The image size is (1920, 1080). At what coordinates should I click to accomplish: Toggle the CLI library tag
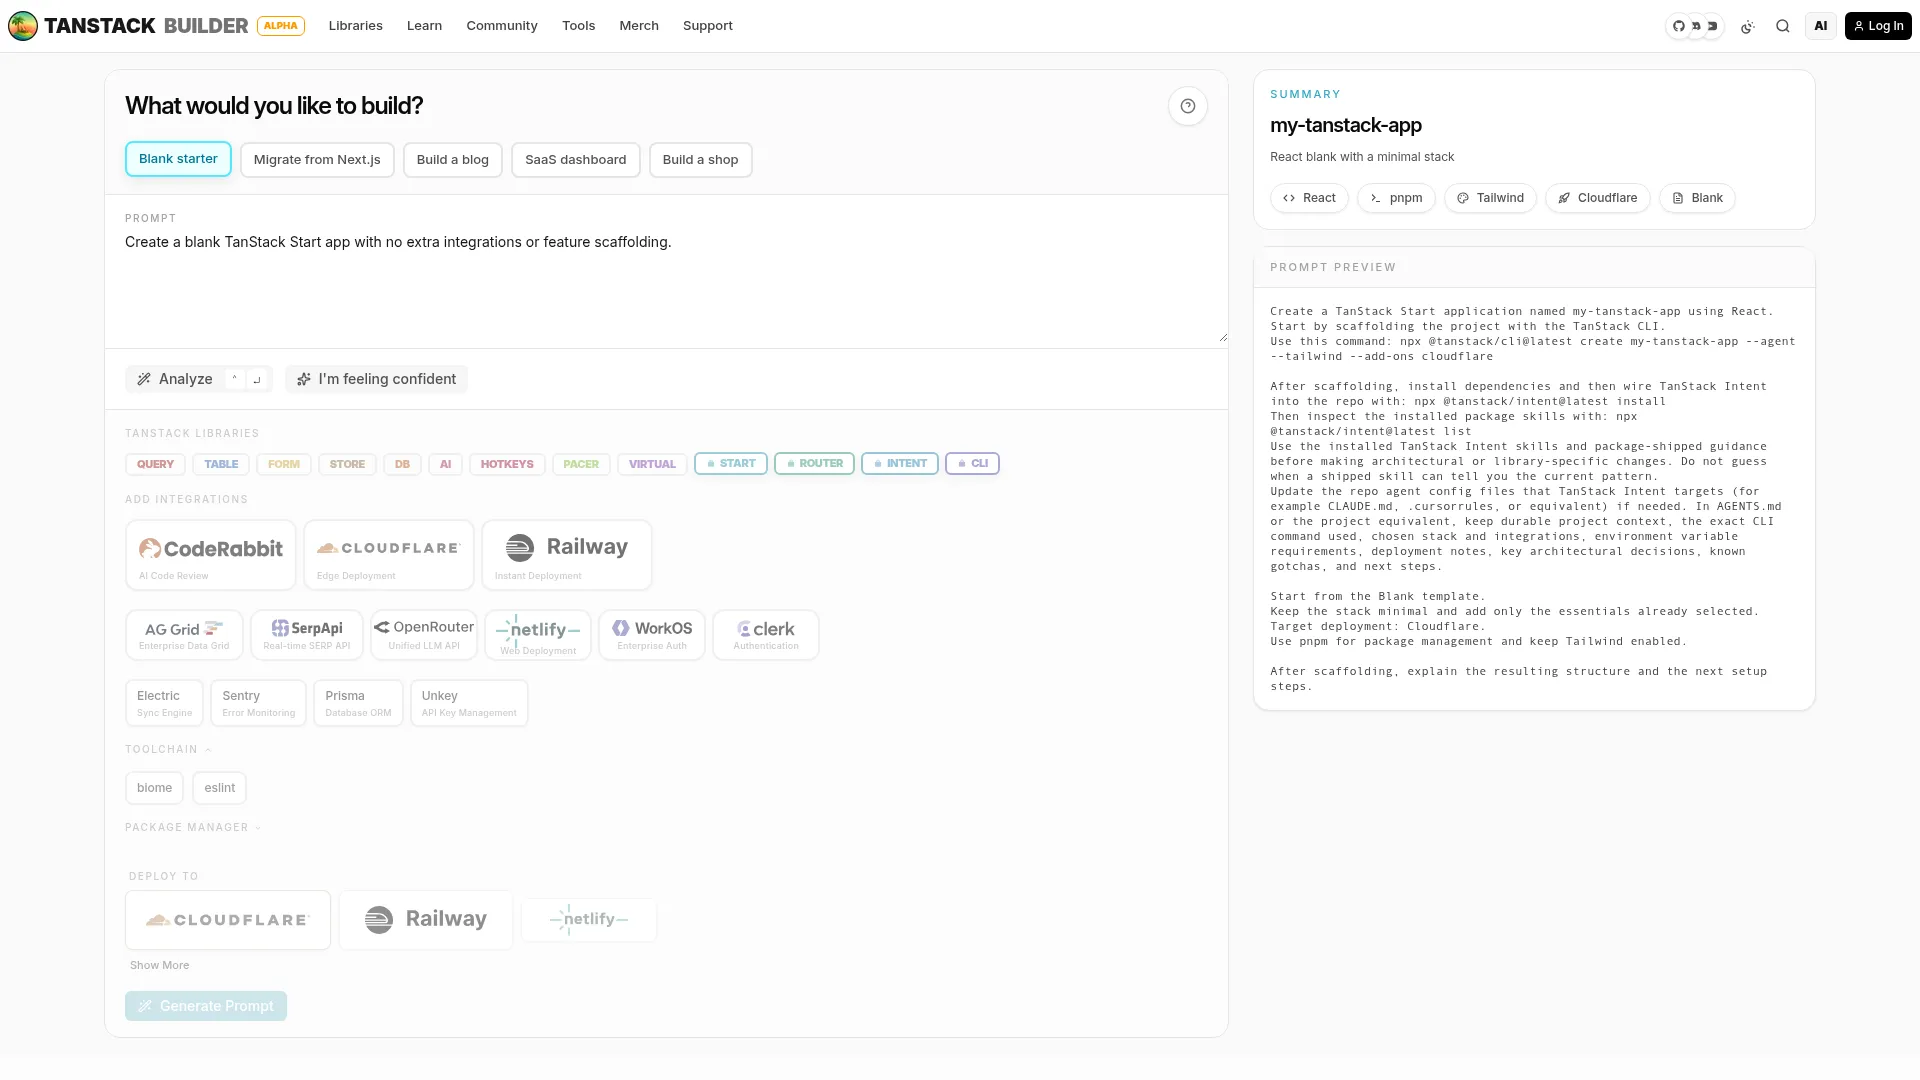coord(972,464)
